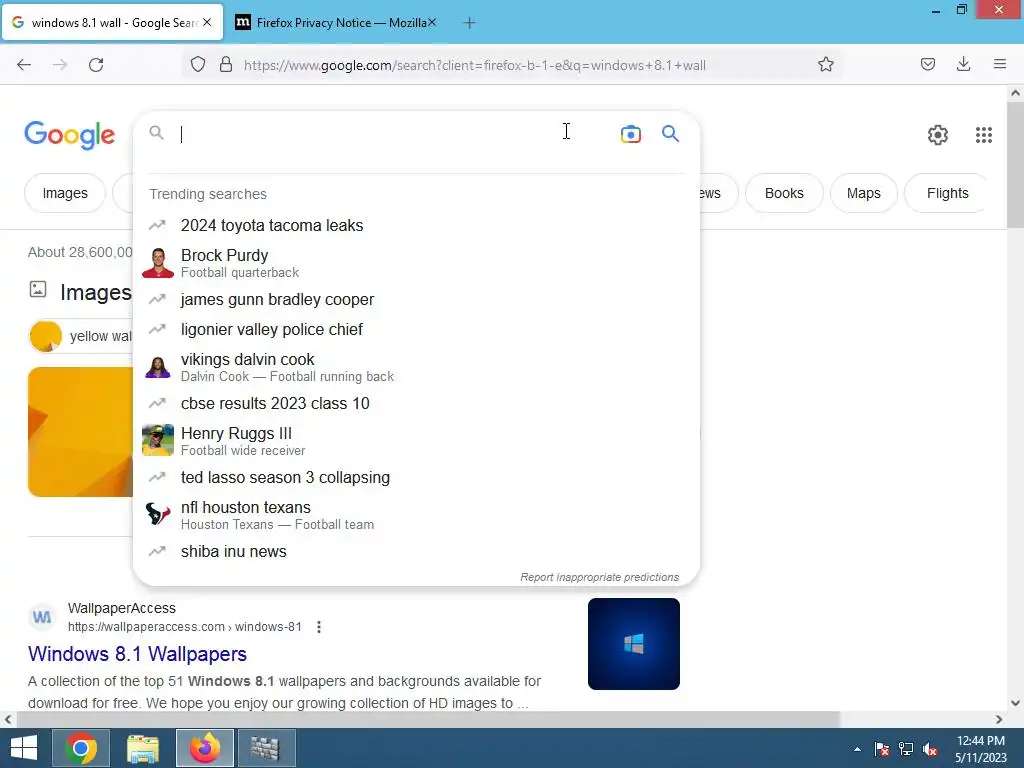Screen dimensions: 1024x768
Task: Reload the current page
Action: [x=96, y=65]
